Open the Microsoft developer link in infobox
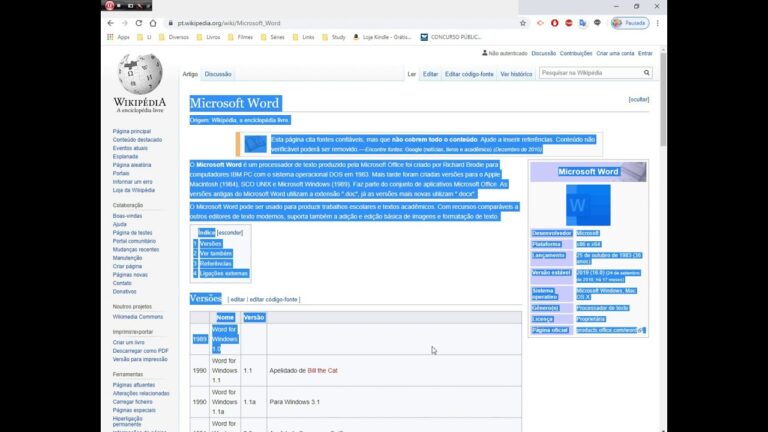The width and height of the screenshot is (768, 432). (x=587, y=233)
